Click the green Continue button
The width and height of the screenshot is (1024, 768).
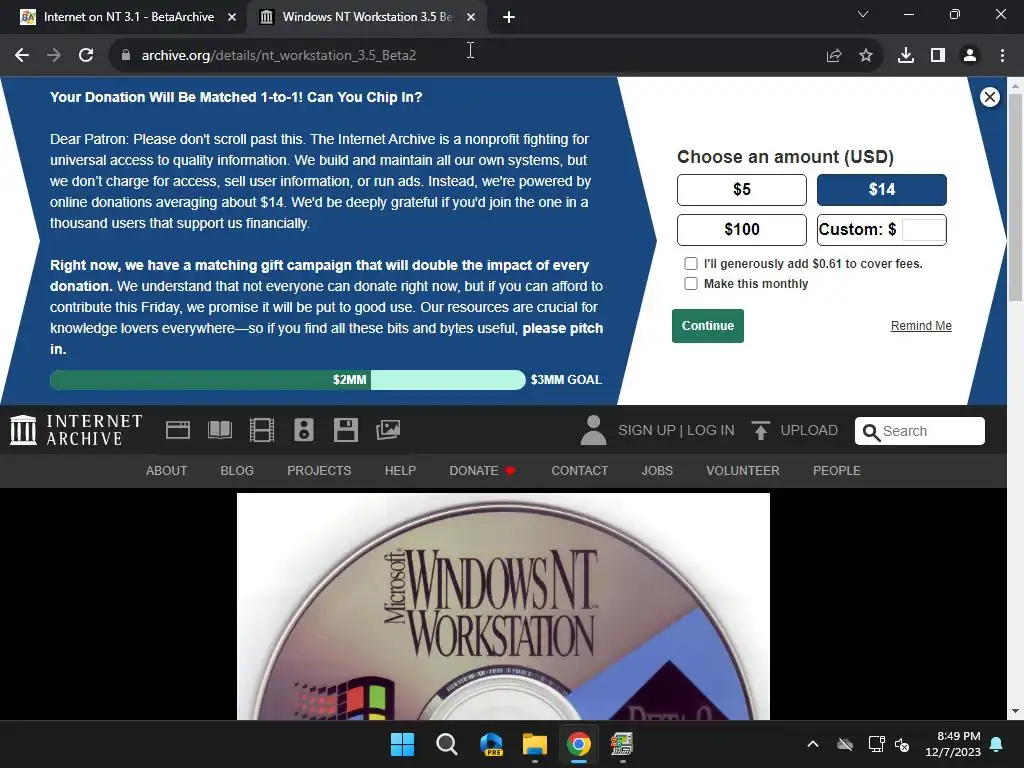[x=708, y=326]
